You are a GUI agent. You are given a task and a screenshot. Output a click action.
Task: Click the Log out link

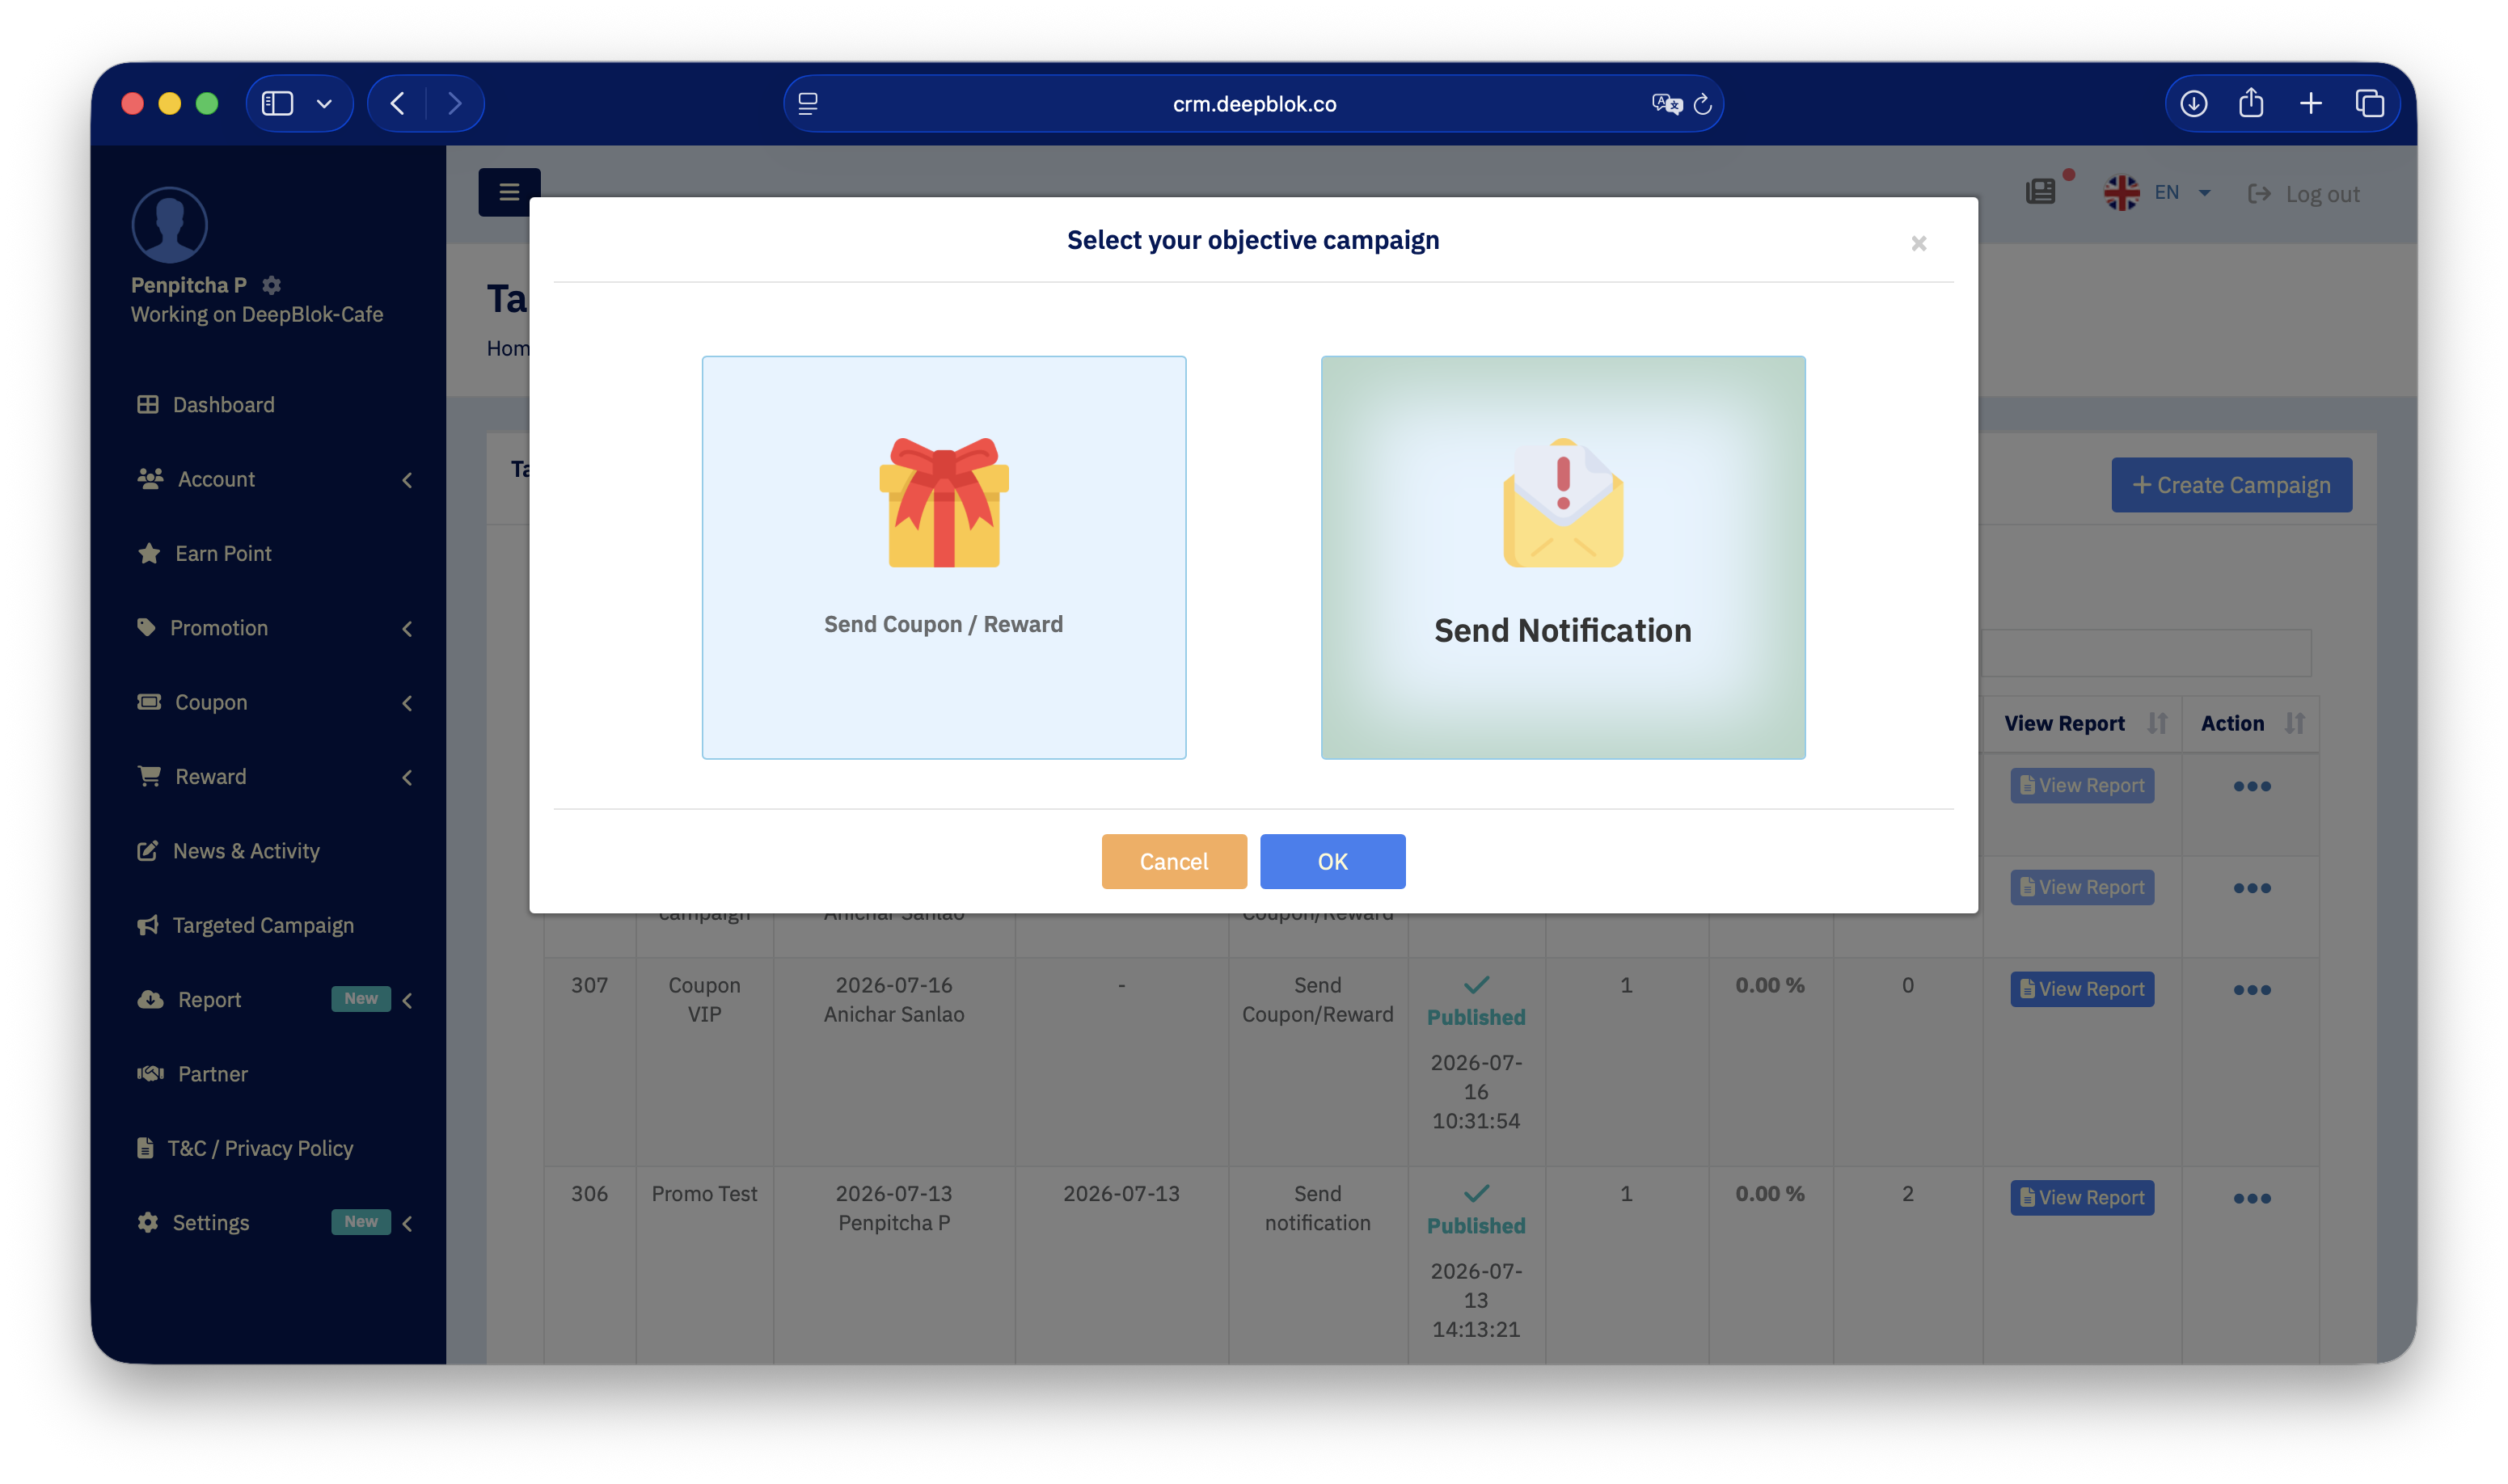[2303, 194]
